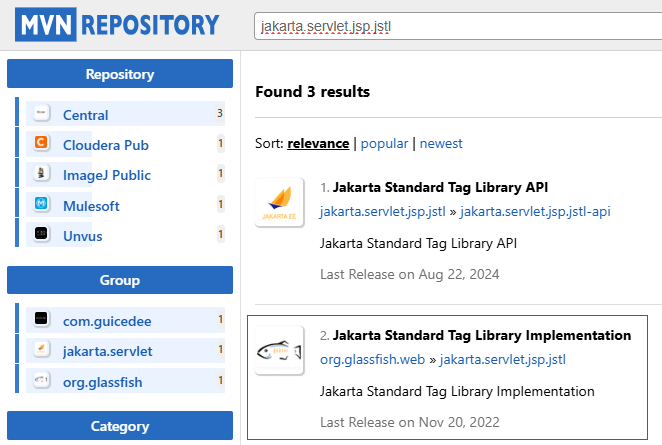662x445 pixels.
Task: Filter by org.glassfish group
Action: point(103,382)
